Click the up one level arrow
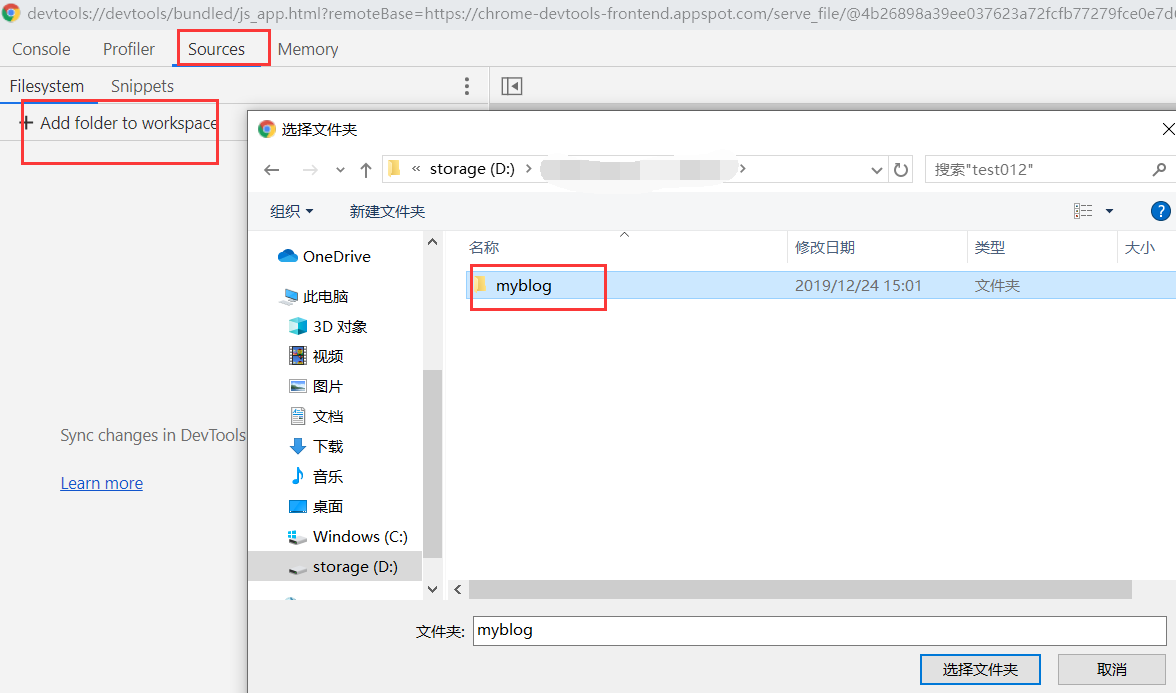The width and height of the screenshot is (1176, 693). [366, 169]
